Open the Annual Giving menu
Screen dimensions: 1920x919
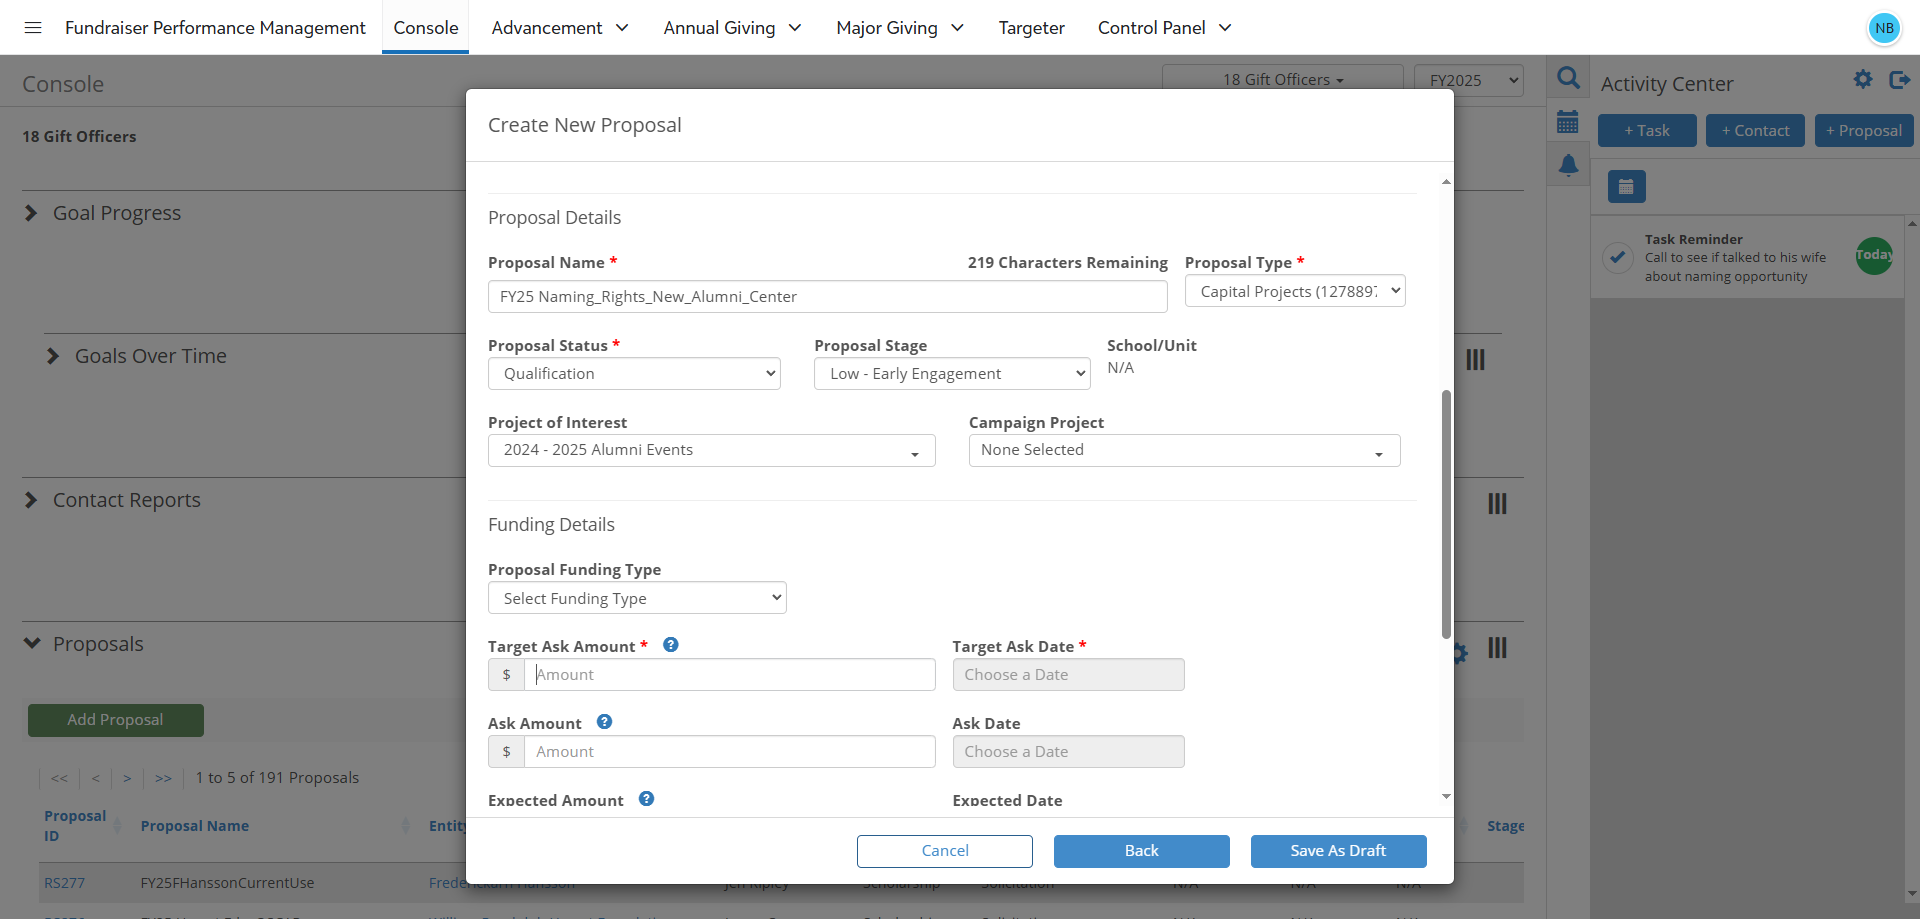[732, 28]
